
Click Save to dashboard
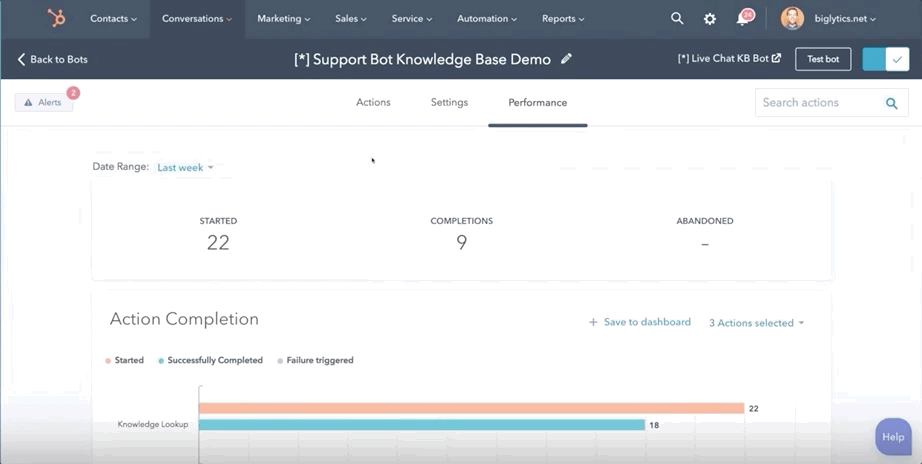pyautogui.click(x=640, y=322)
